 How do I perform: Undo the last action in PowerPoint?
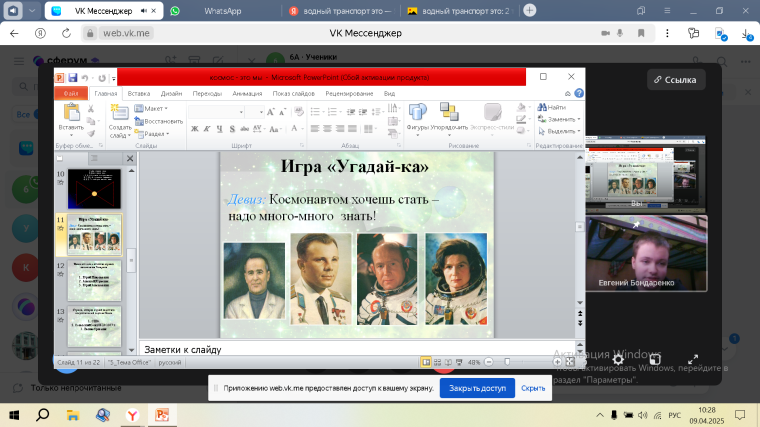pos(85,78)
